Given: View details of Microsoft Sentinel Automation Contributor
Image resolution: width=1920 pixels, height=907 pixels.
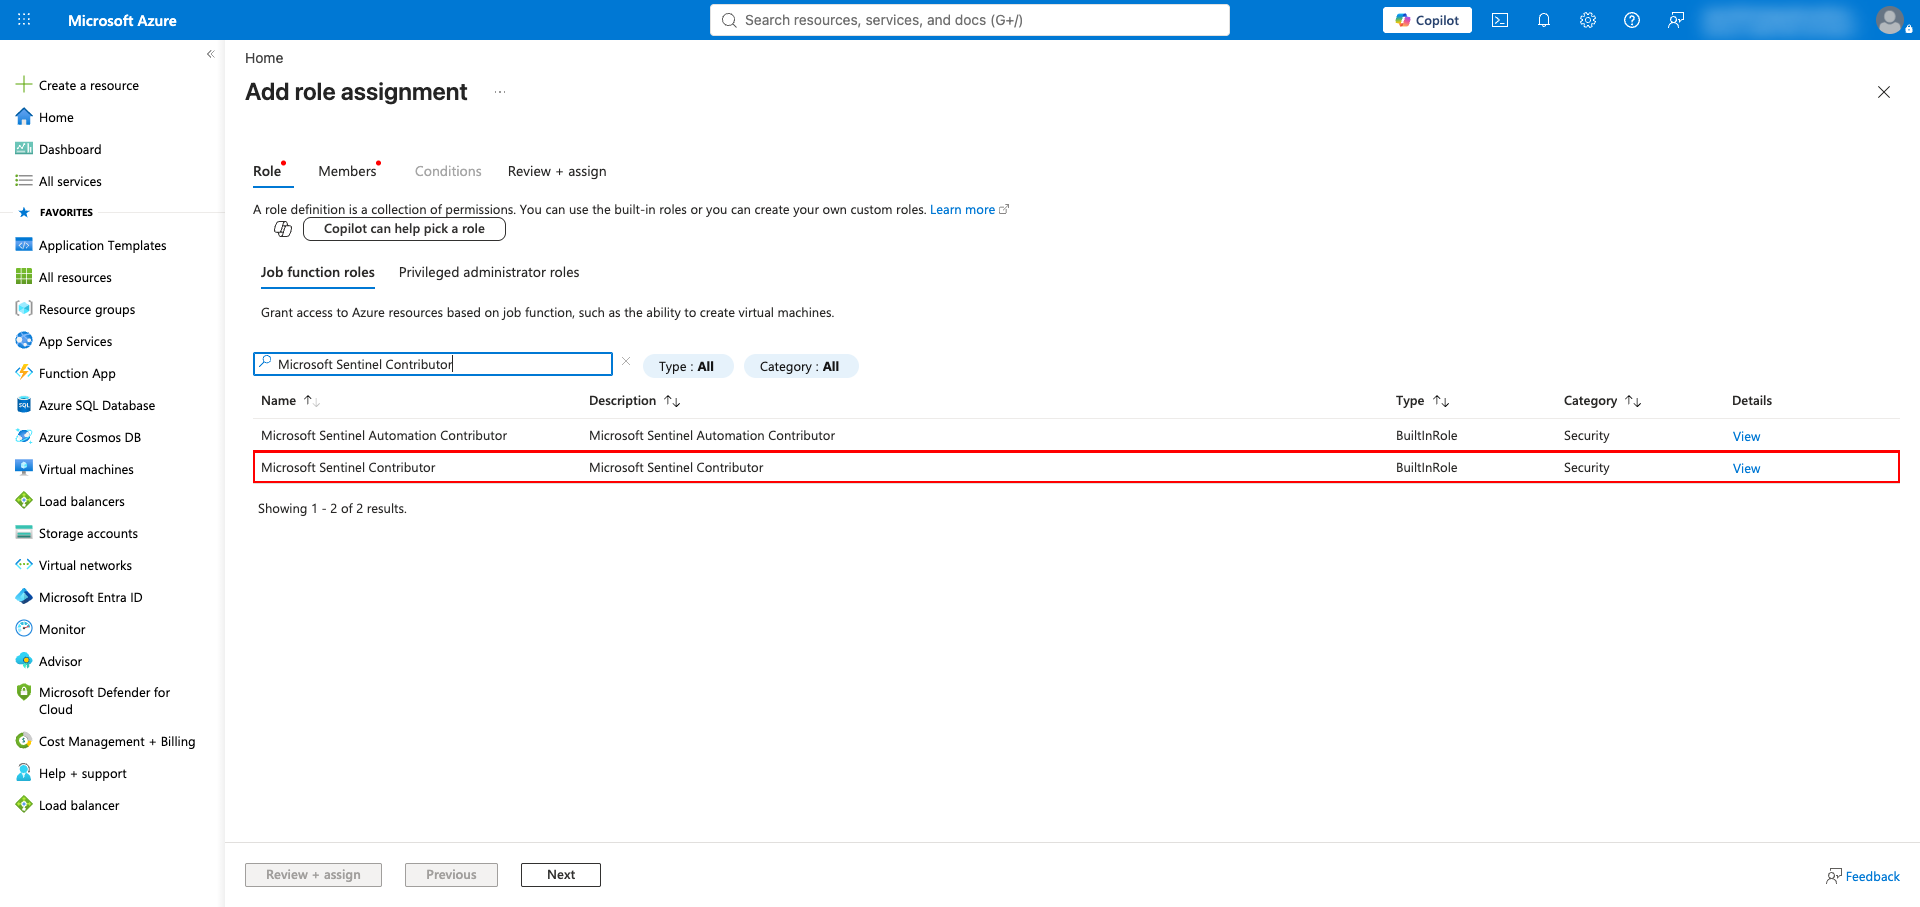Looking at the screenshot, I should 1746,436.
